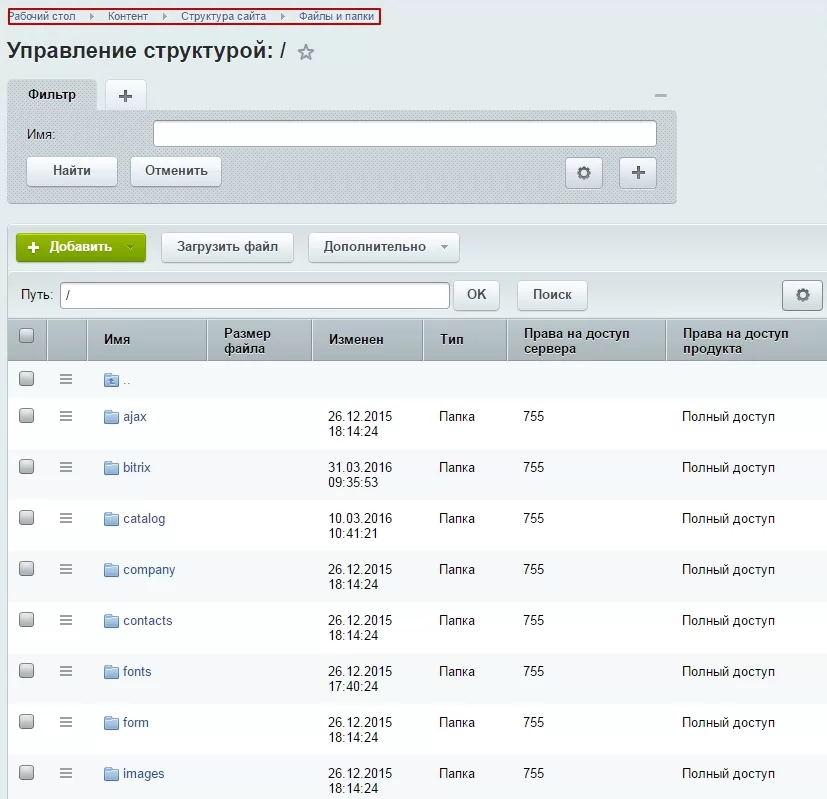Add a filter field with plus button
This screenshot has width=827, height=799.
[638, 172]
